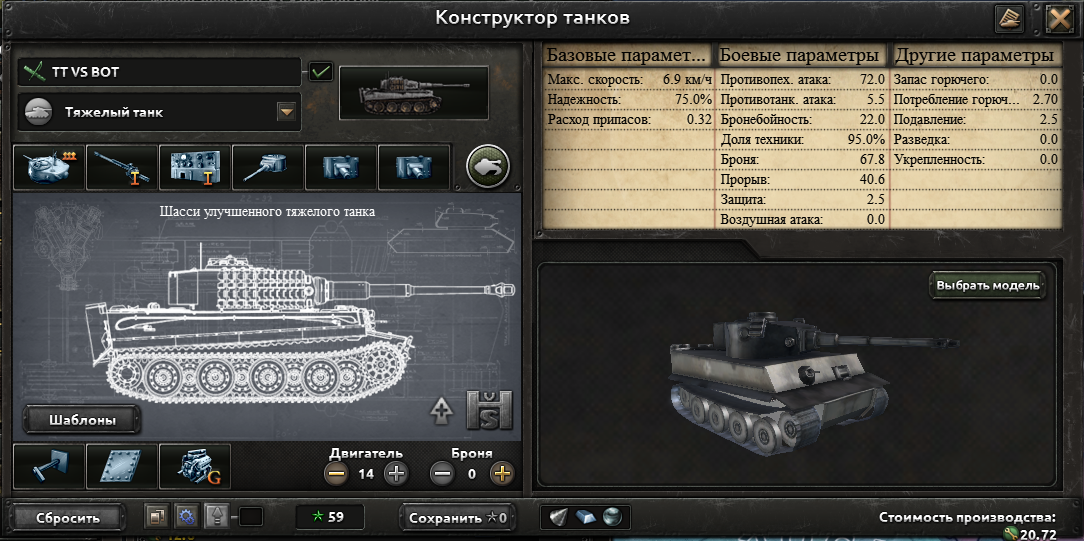Click the TT VS BOT name field
Image resolution: width=1084 pixels, height=541 pixels.
(x=160, y=72)
